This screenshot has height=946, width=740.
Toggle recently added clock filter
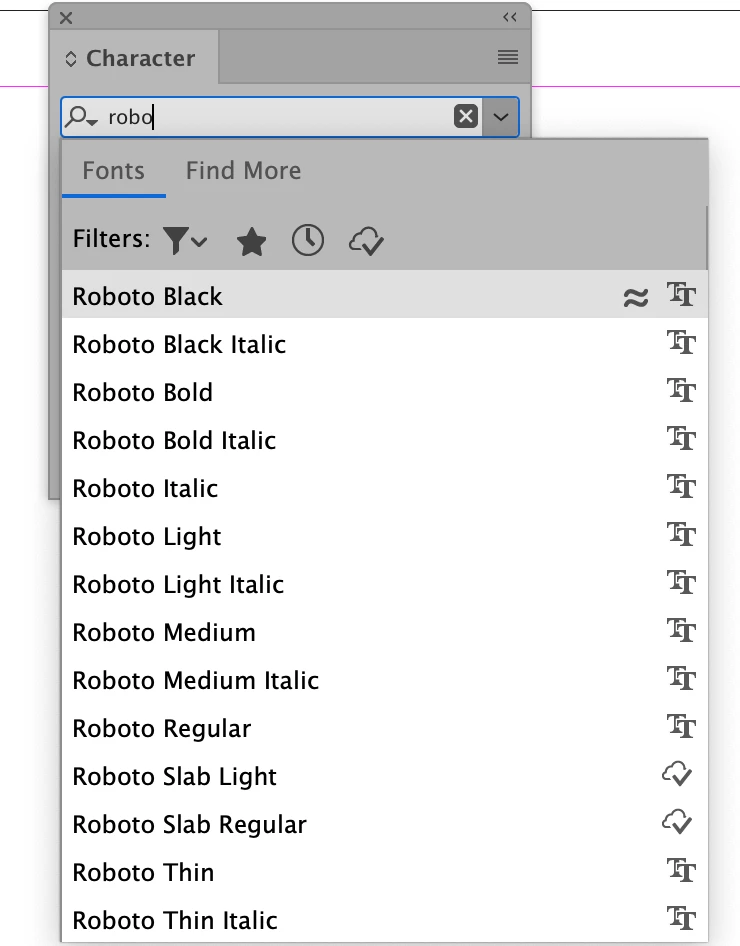[308, 241]
